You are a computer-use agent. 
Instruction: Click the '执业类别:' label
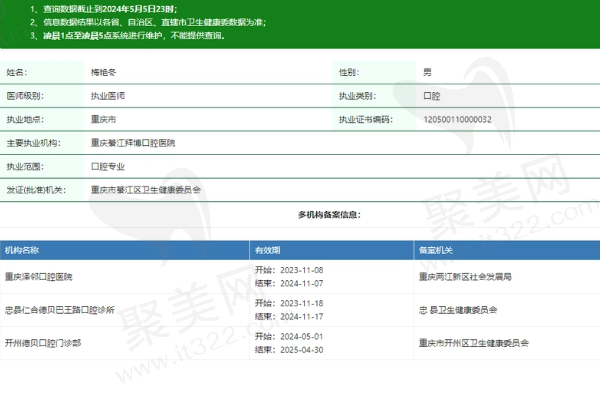pyautogui.click(x=357, y=96)
